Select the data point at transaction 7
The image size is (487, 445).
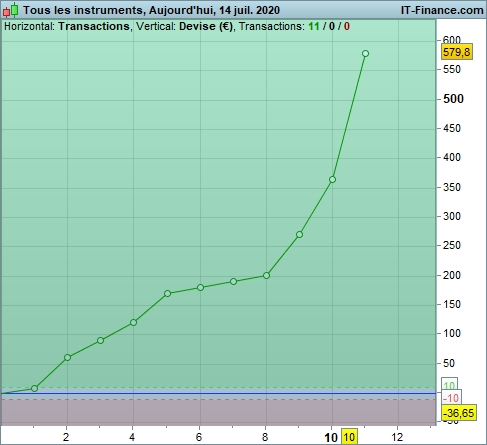pyautogui.click(x=233, y=282)
